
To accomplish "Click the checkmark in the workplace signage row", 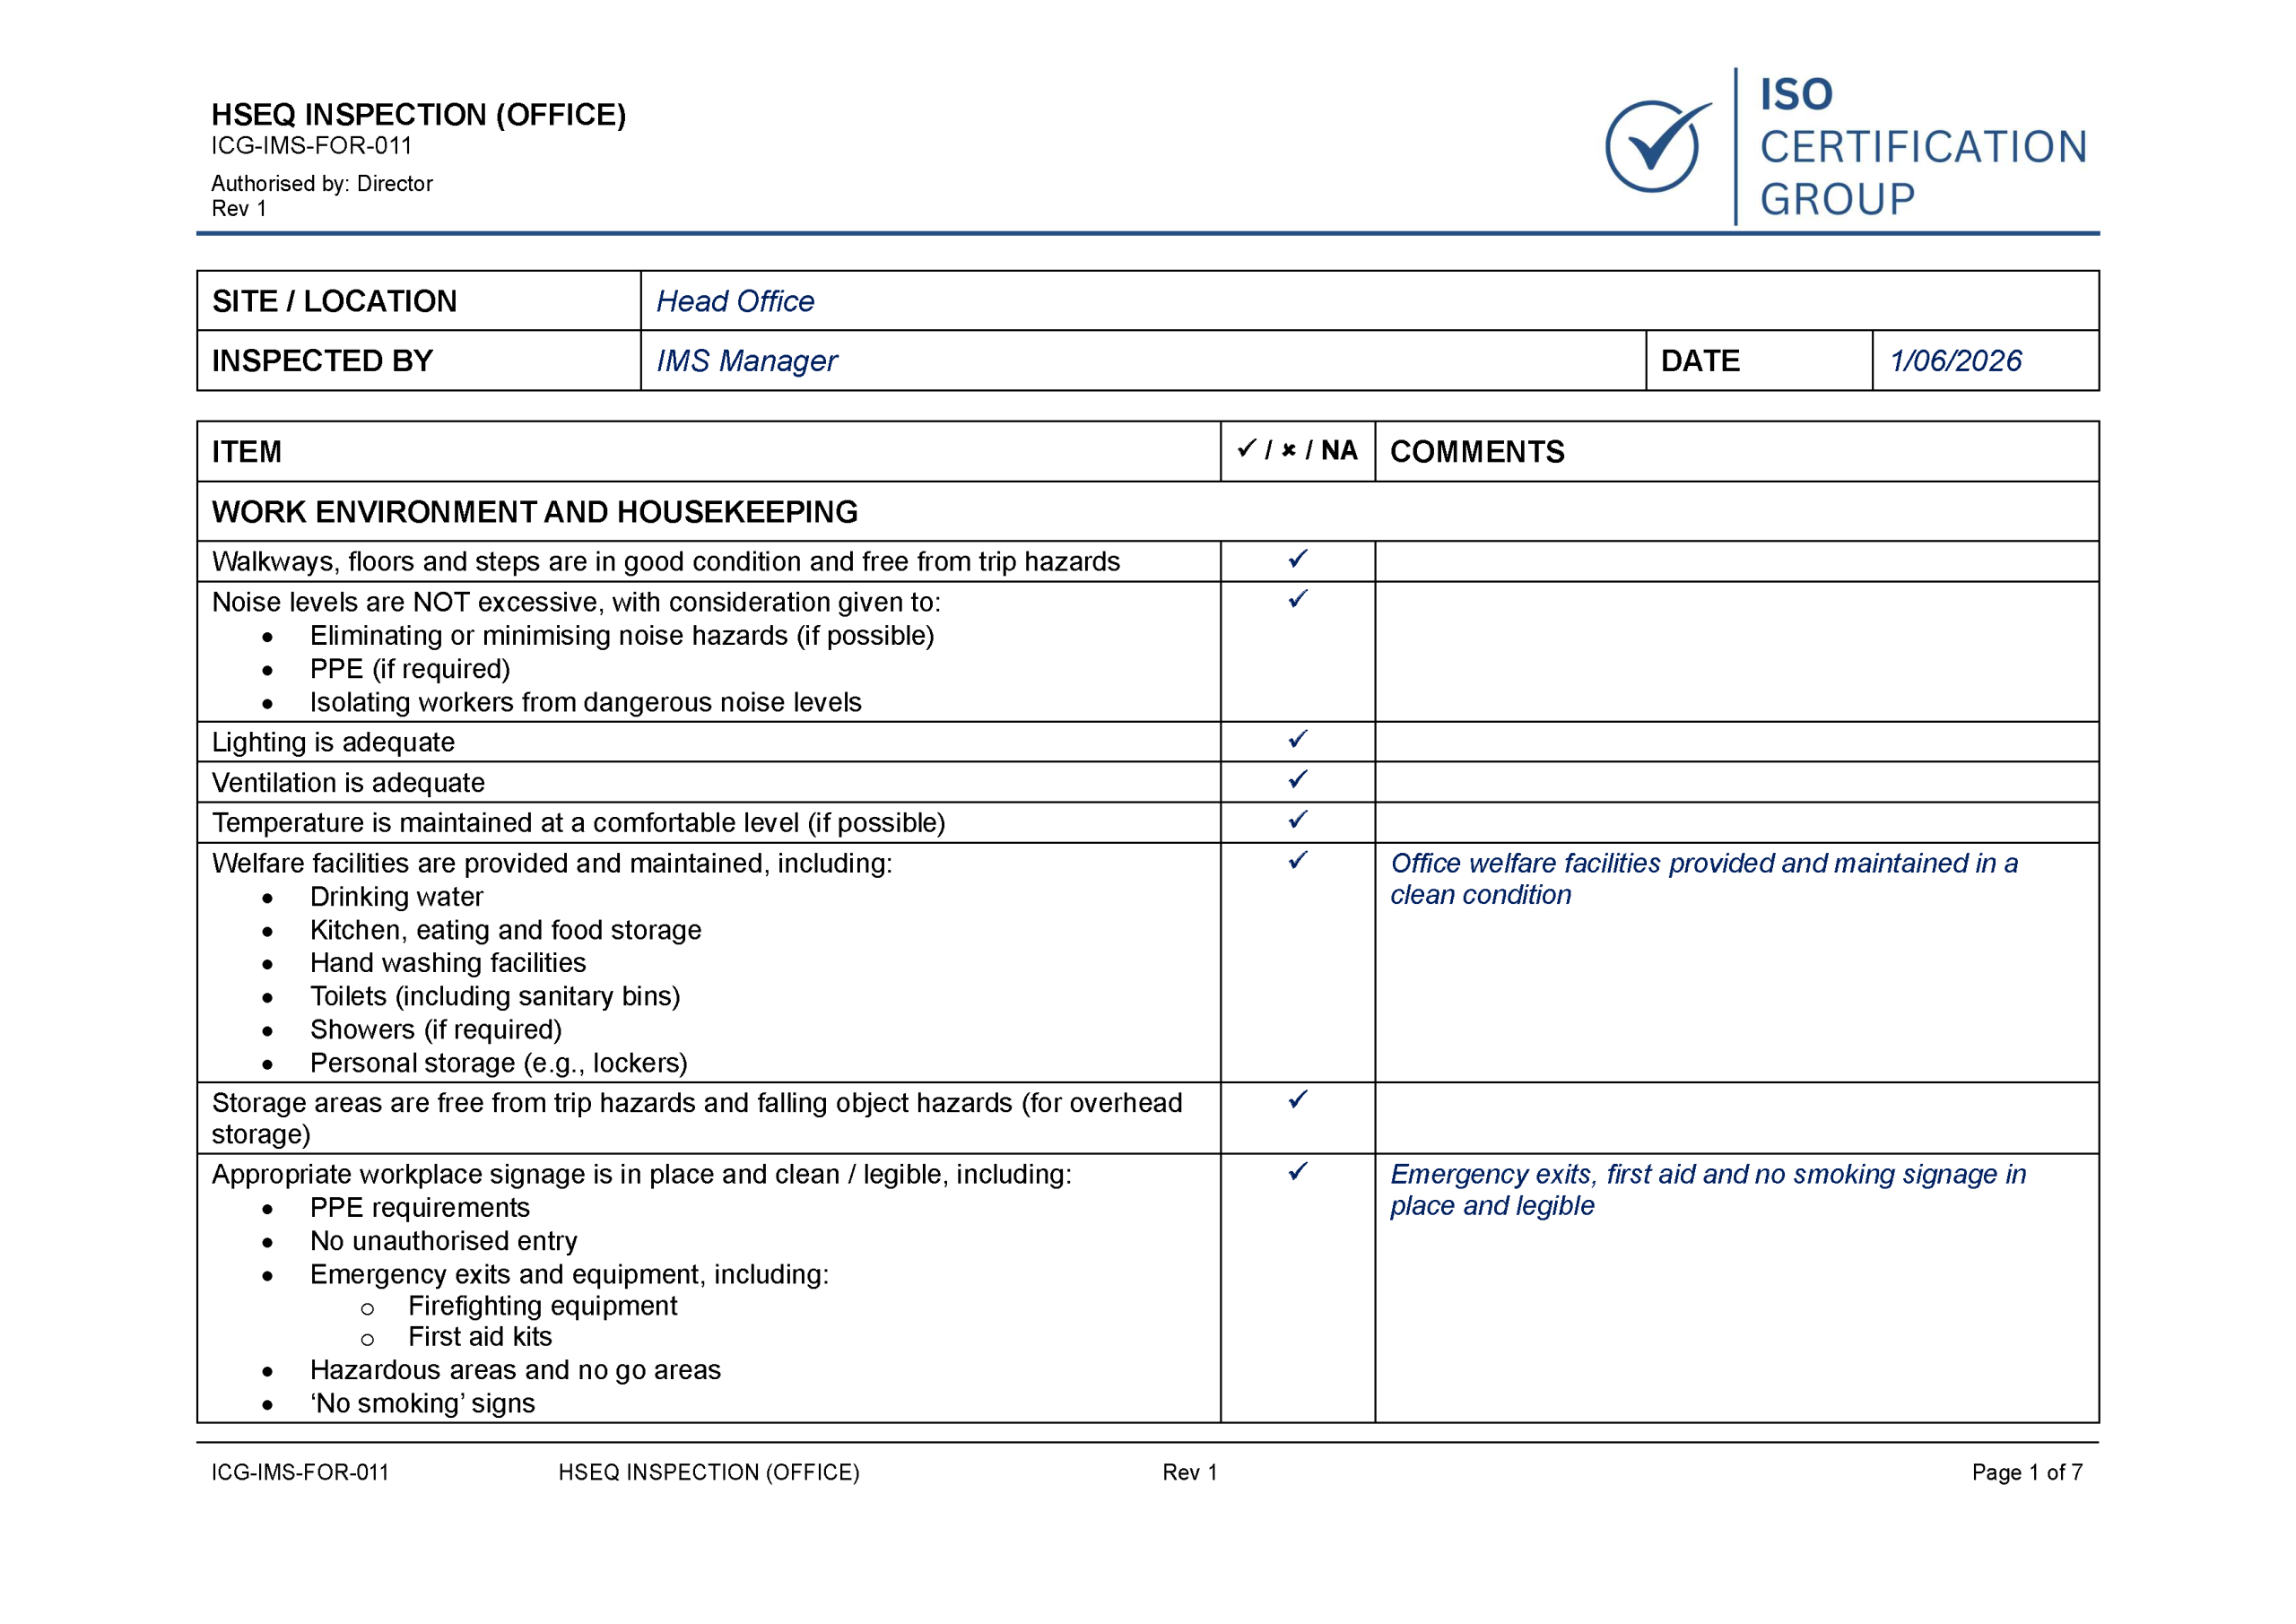I will click(1298, 1171).
